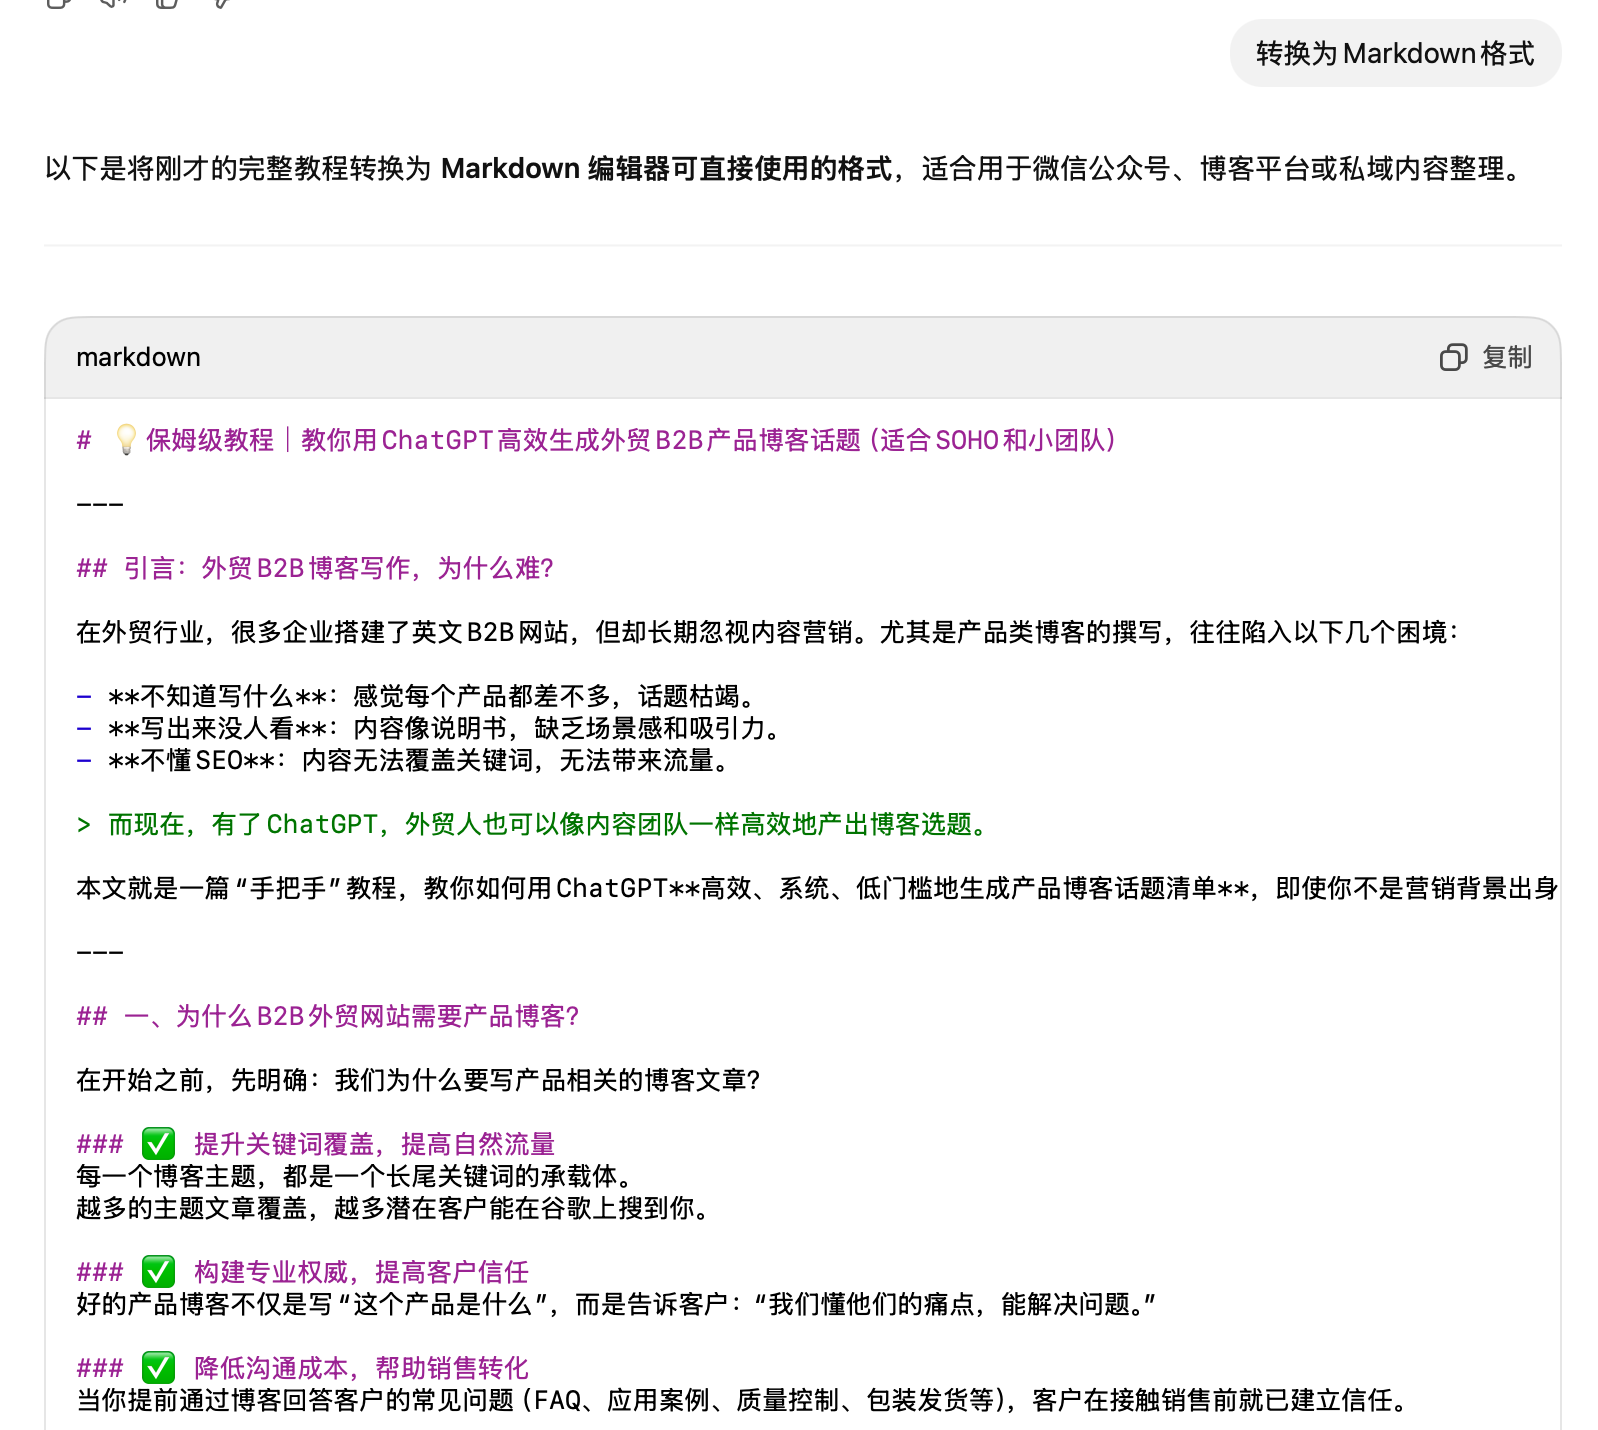Click bold phrase Markdown 编辑器可直接使用的格式
1598x1430 pixels.
click(666, 168)
